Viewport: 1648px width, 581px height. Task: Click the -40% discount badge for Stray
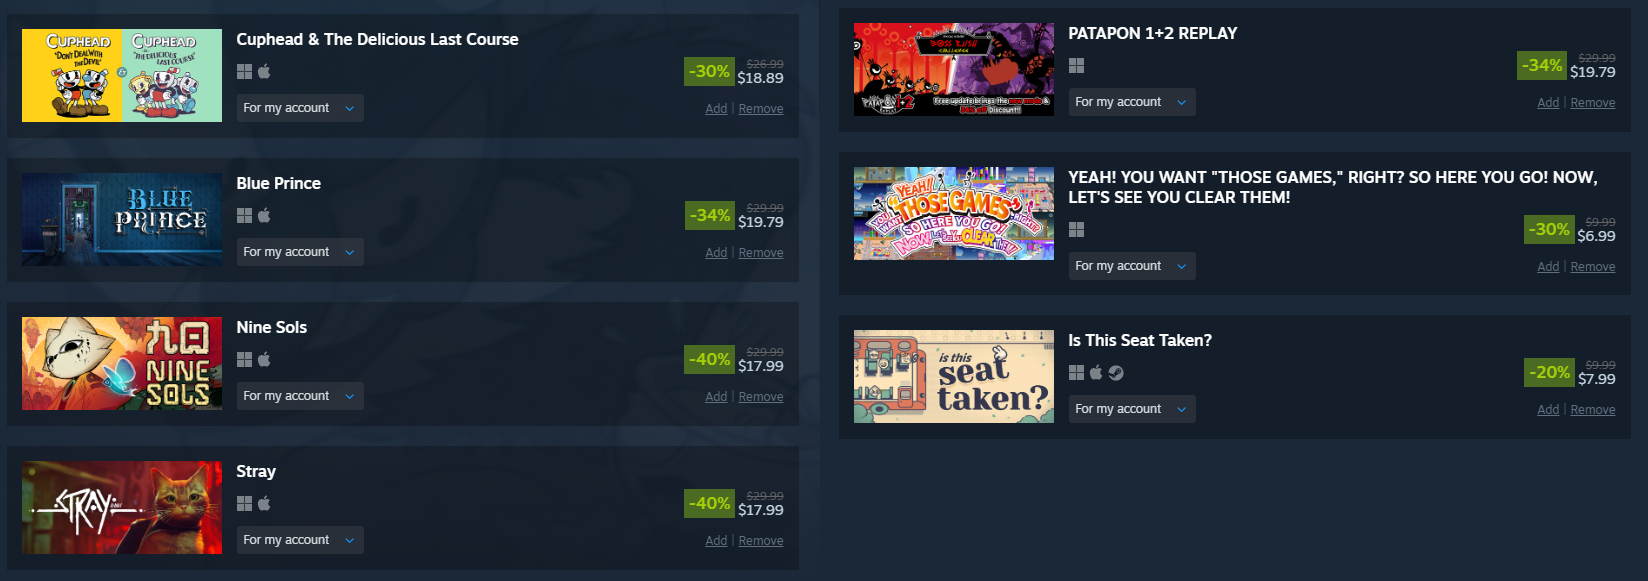coord(710,503)
